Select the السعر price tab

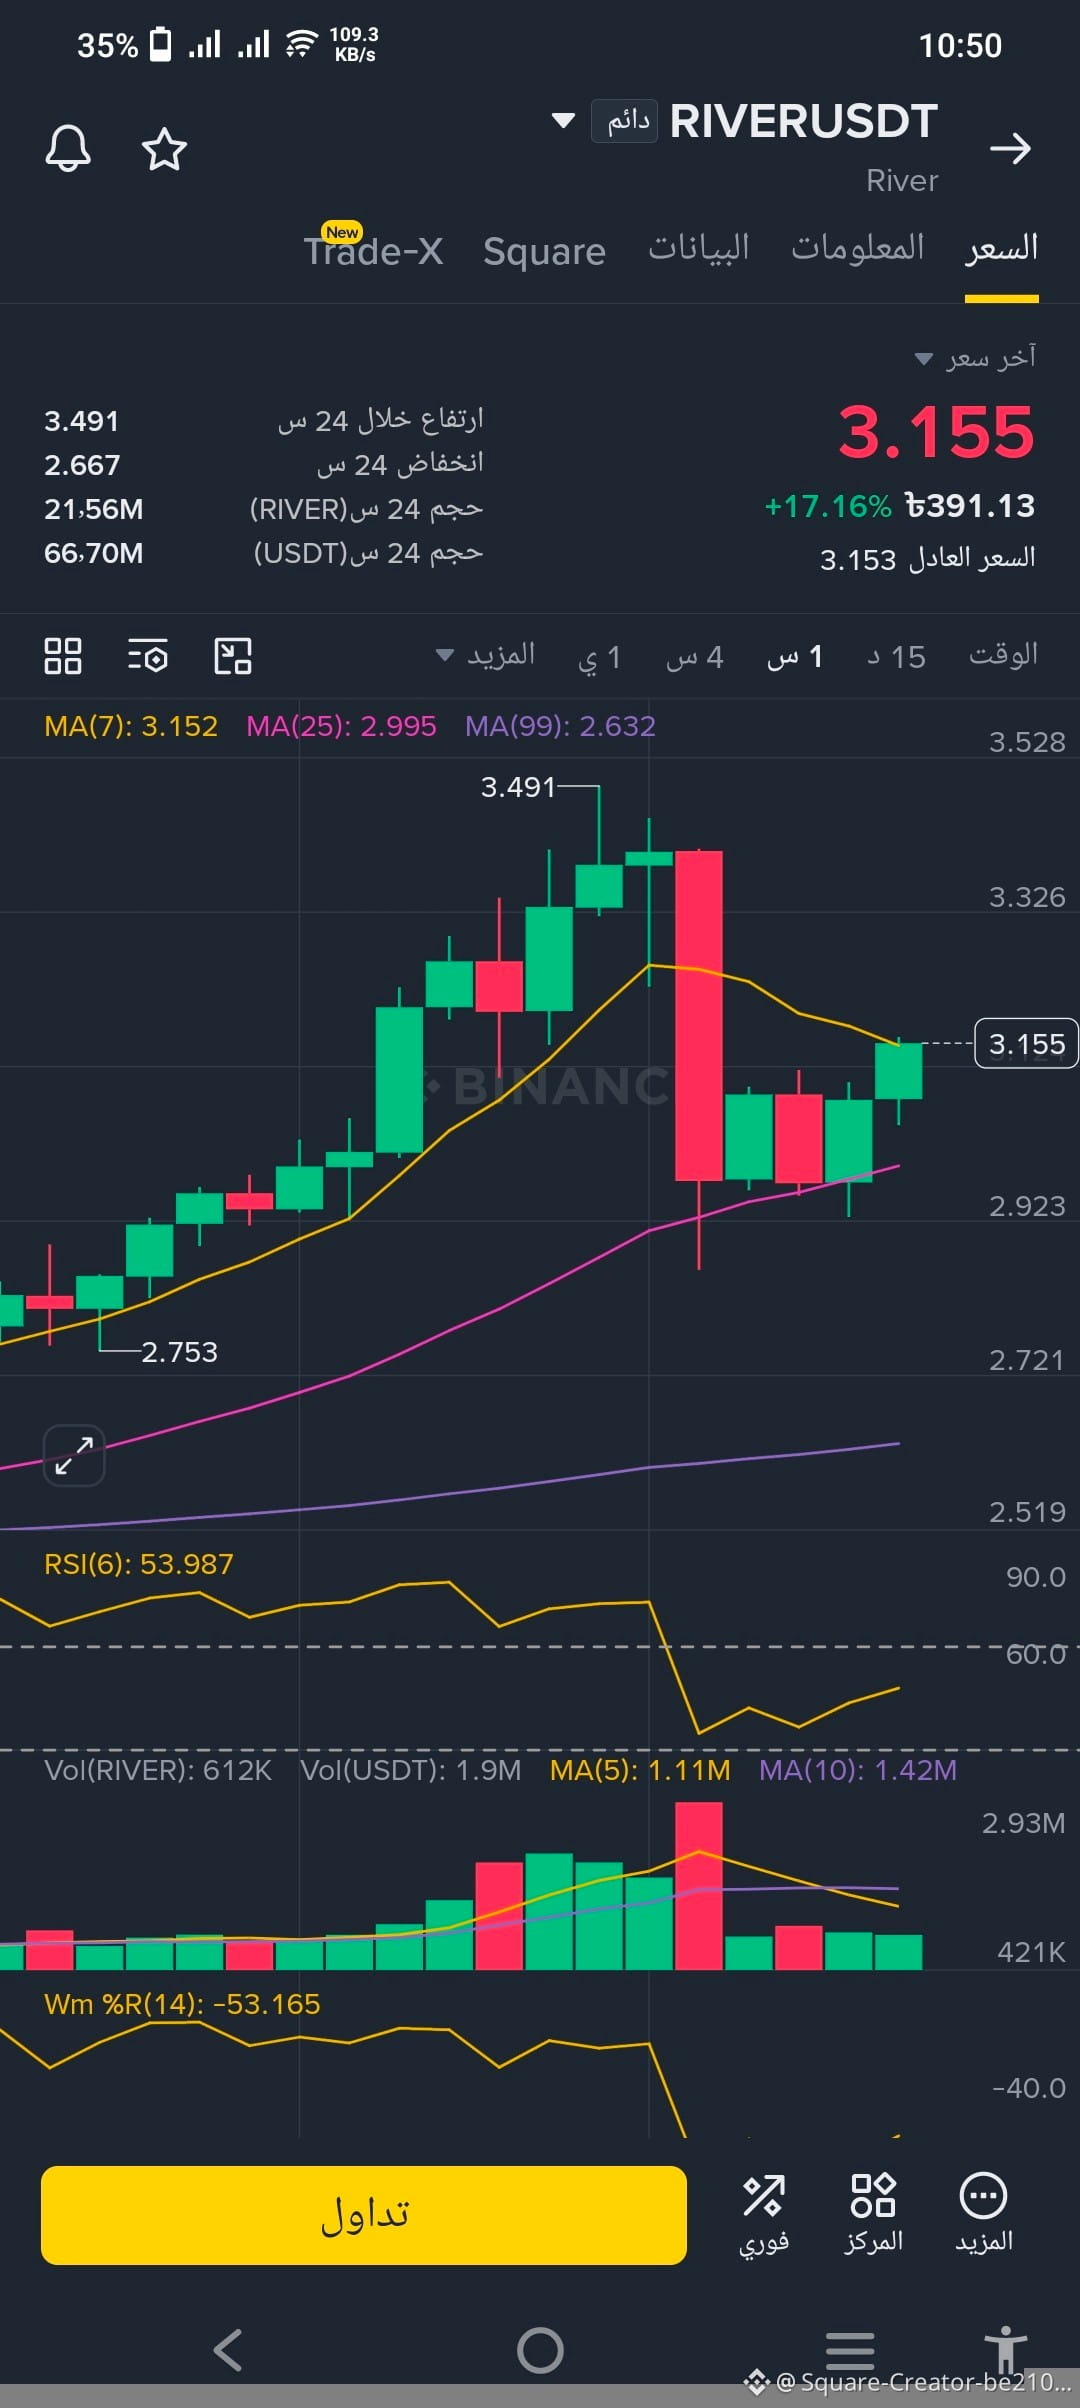point(1001,249)
